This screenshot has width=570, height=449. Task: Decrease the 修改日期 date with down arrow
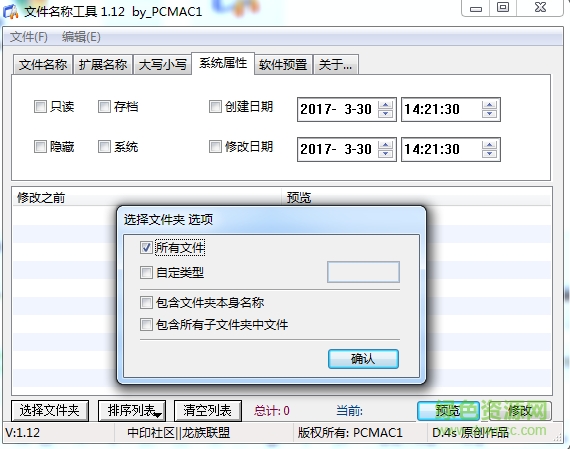[x=385, y=153]
